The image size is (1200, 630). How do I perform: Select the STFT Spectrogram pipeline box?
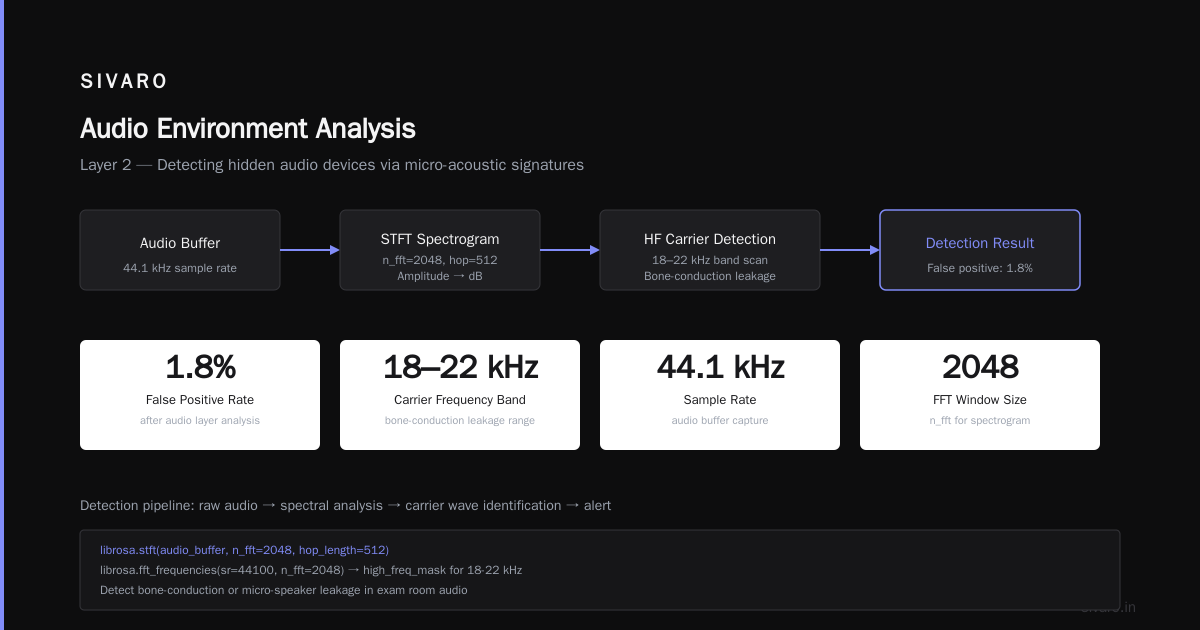click(x=440, y=250)
